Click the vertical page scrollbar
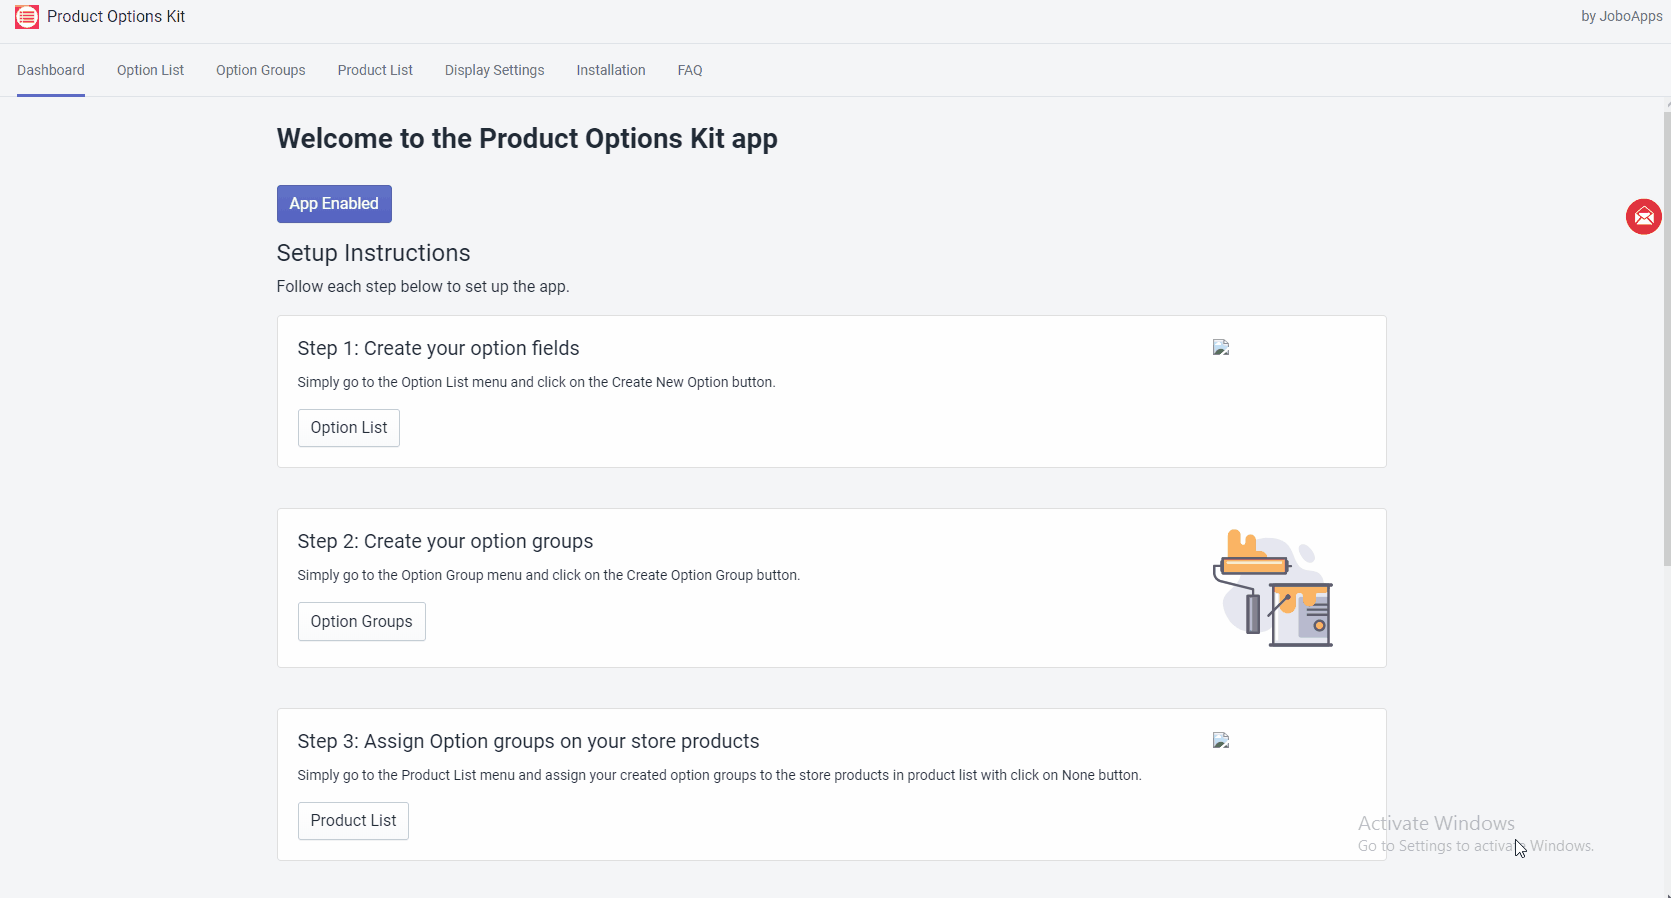Screen dimensions: 1671x898 pyautogui.click(x=1666, y=340)
